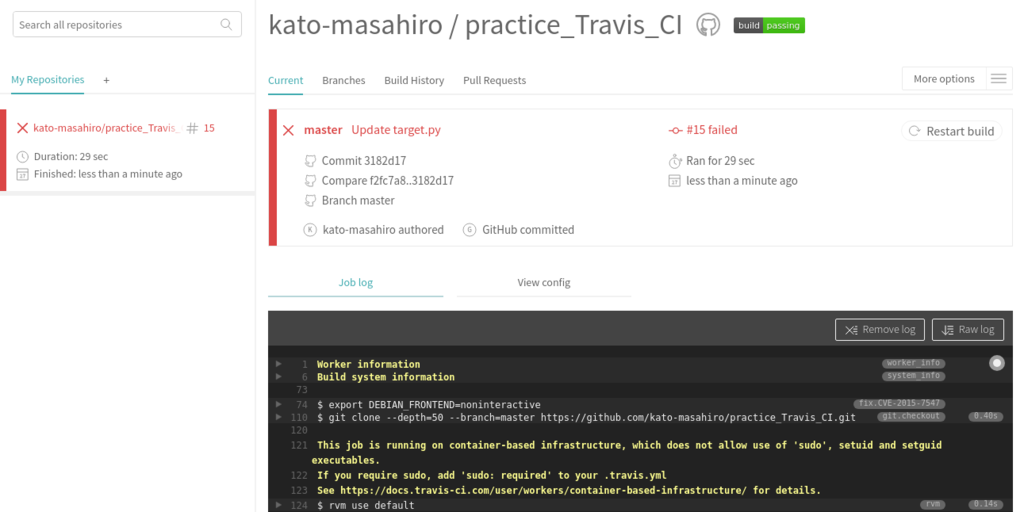
Task: Open the Pull Requests tab
Action: (494, 80)
